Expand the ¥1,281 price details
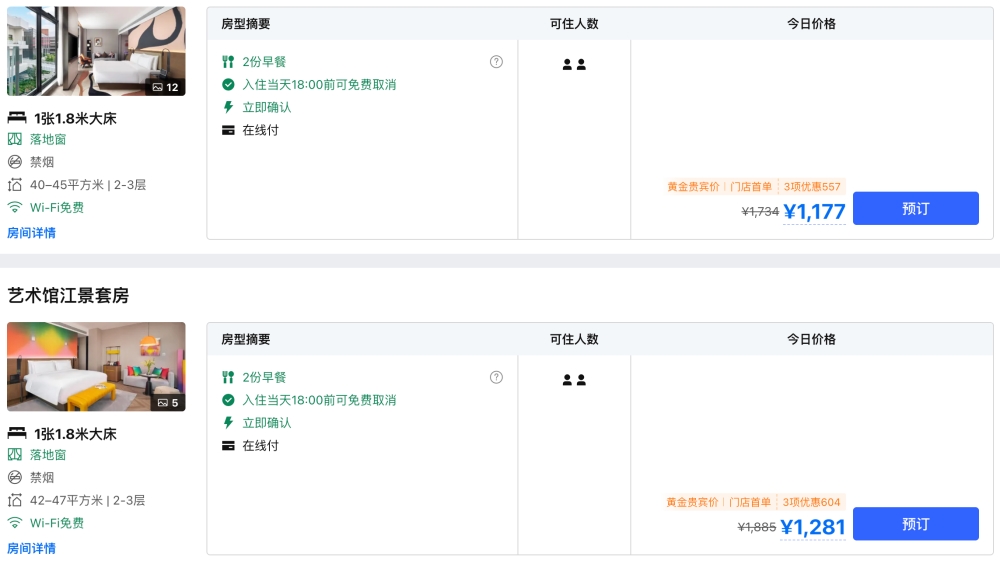1000x561 pixels. (813, 528)
